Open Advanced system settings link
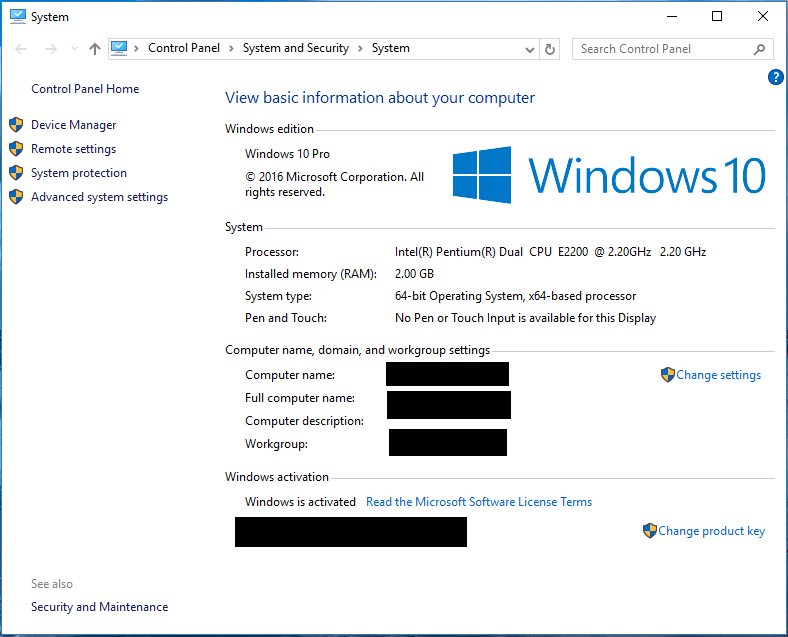788x637 pixels. [x=100, y=197]
